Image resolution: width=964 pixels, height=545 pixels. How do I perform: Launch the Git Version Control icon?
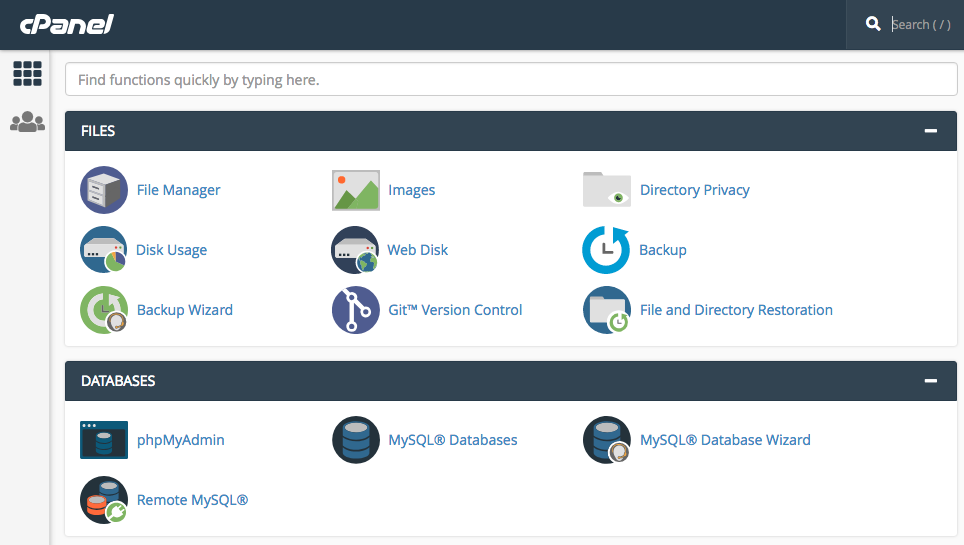click(x=356, y=310)
